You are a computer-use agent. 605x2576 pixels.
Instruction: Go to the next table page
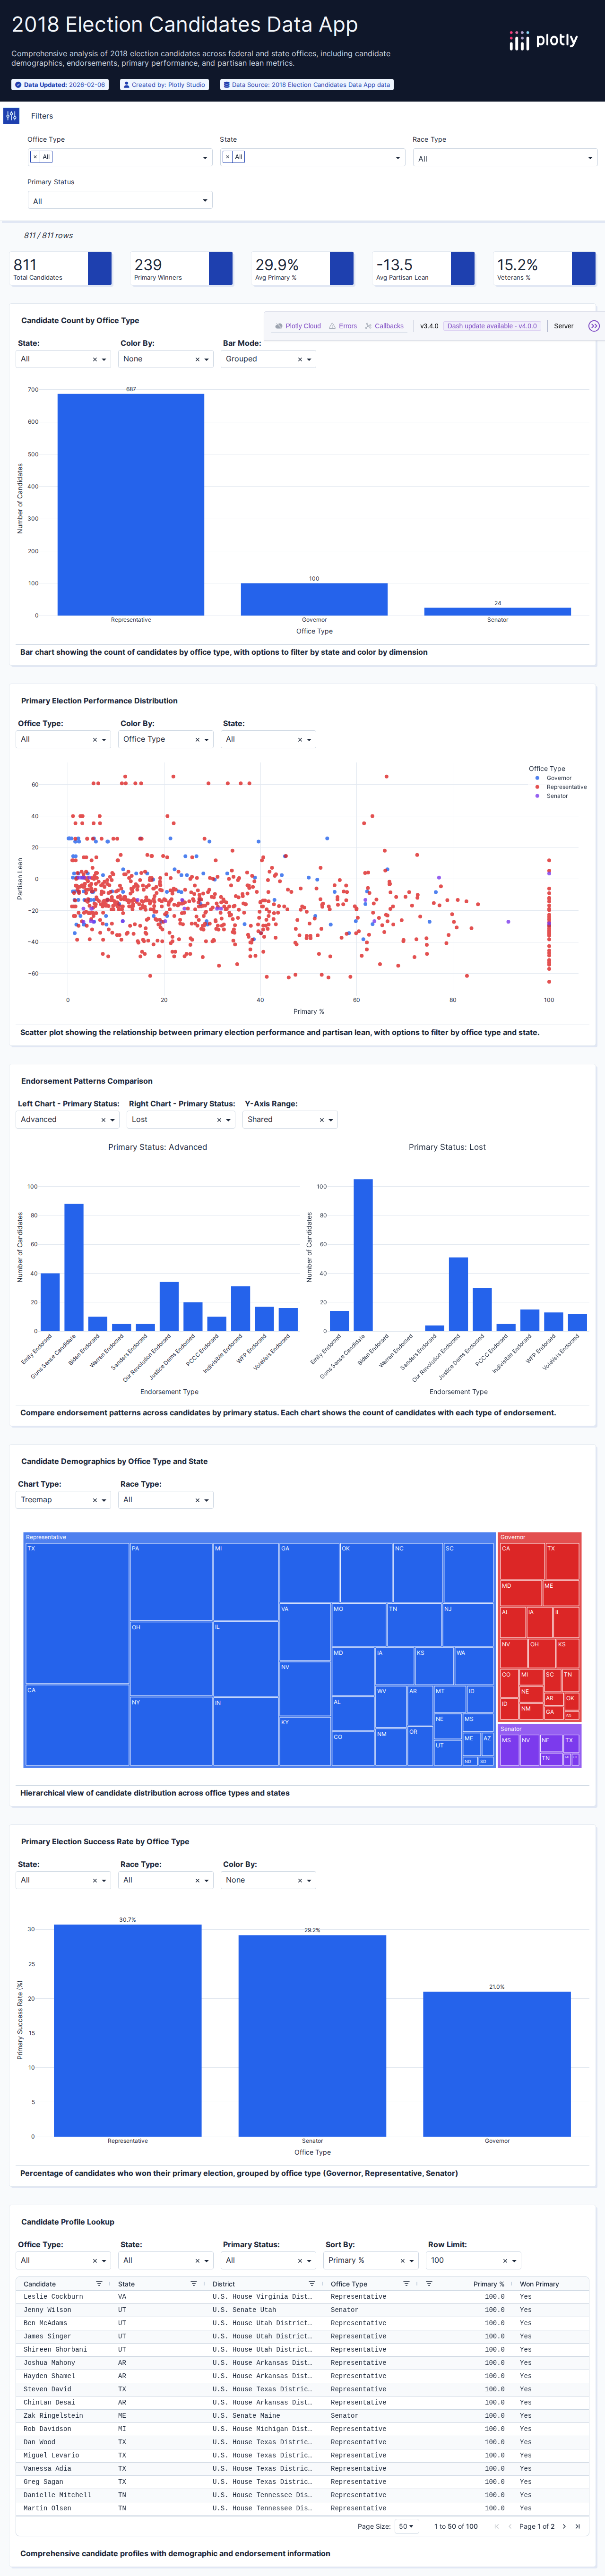(x=564, y=2526)
